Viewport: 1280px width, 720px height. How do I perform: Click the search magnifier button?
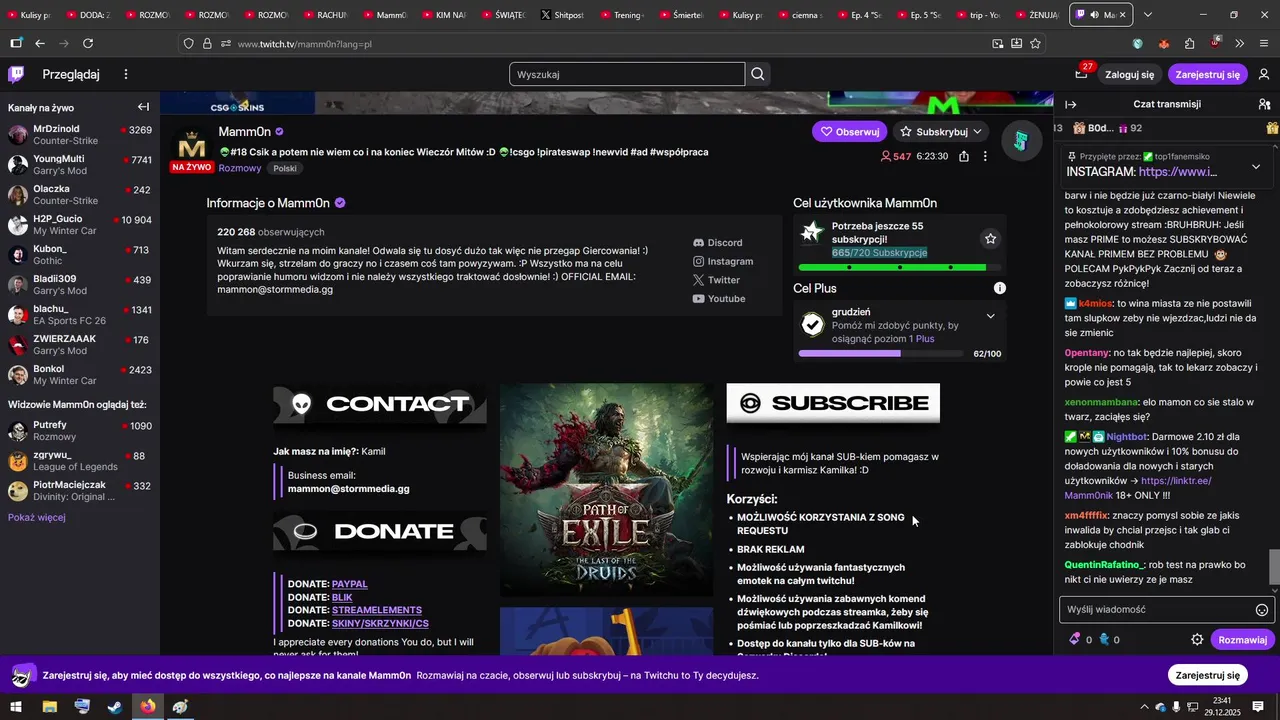click(758, 74)
